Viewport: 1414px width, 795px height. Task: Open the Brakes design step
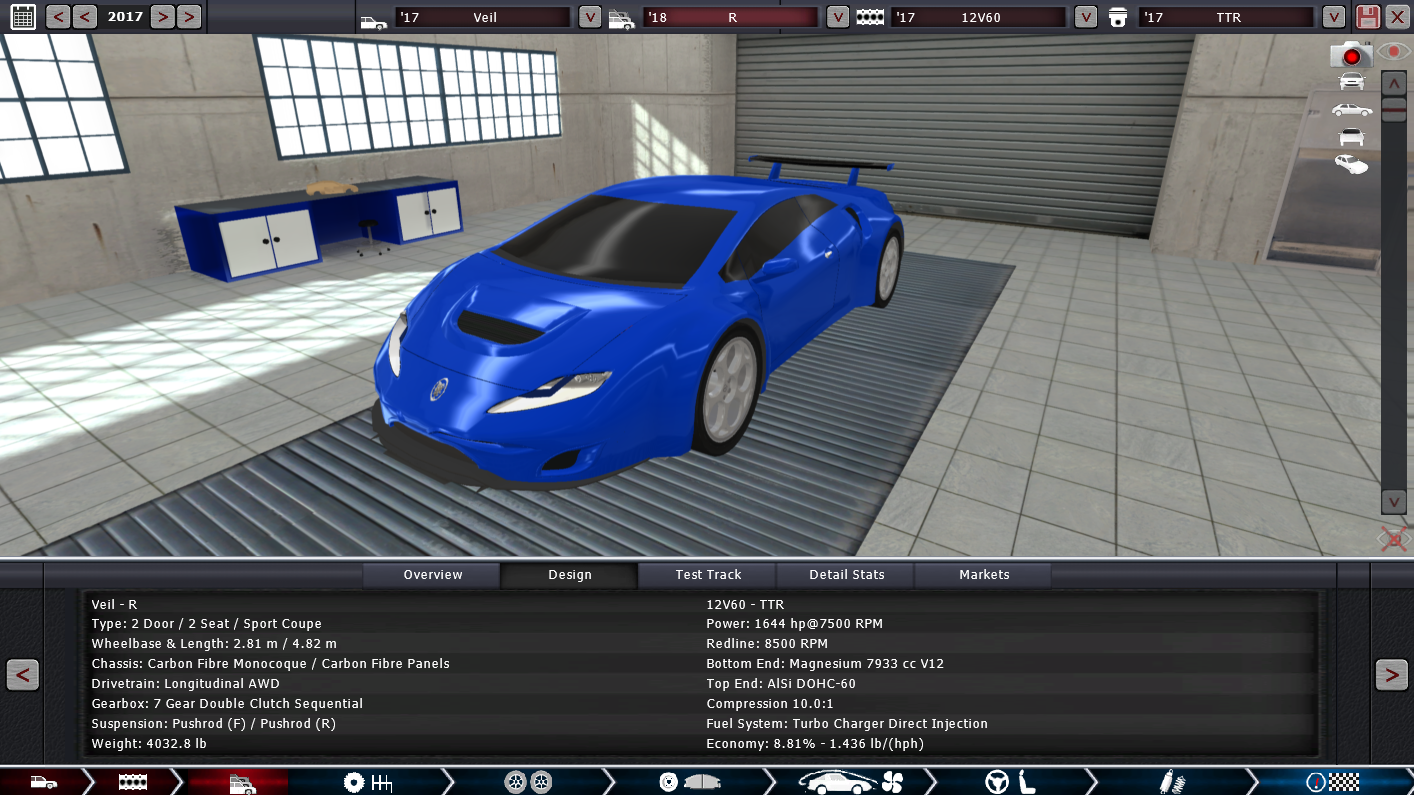(x=690, y=782)
